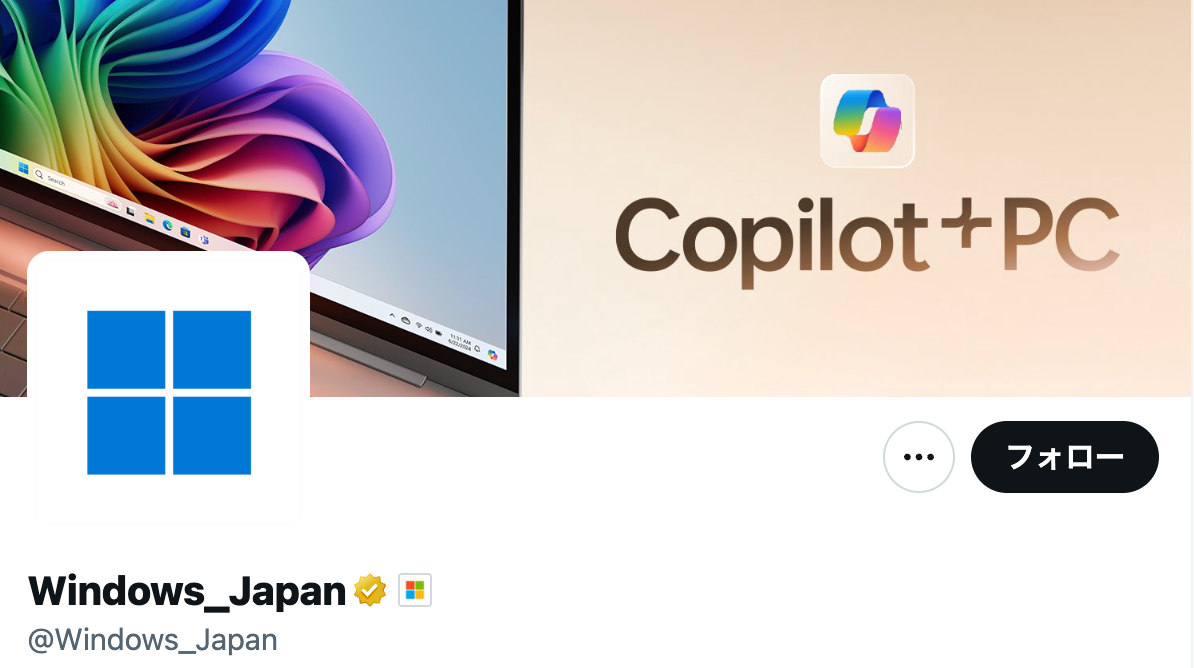The height and width of the screenshot is (668, 1194).
Task: Click the gold verified checkmark badge
Action: pyautogui.click(x=370, y=590)
